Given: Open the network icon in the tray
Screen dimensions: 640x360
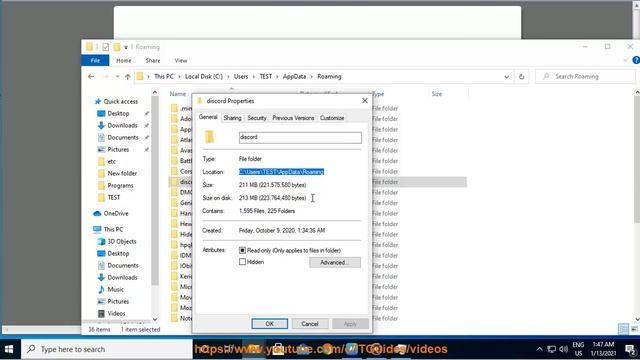Looking at the screenshot, I should 551,349.
